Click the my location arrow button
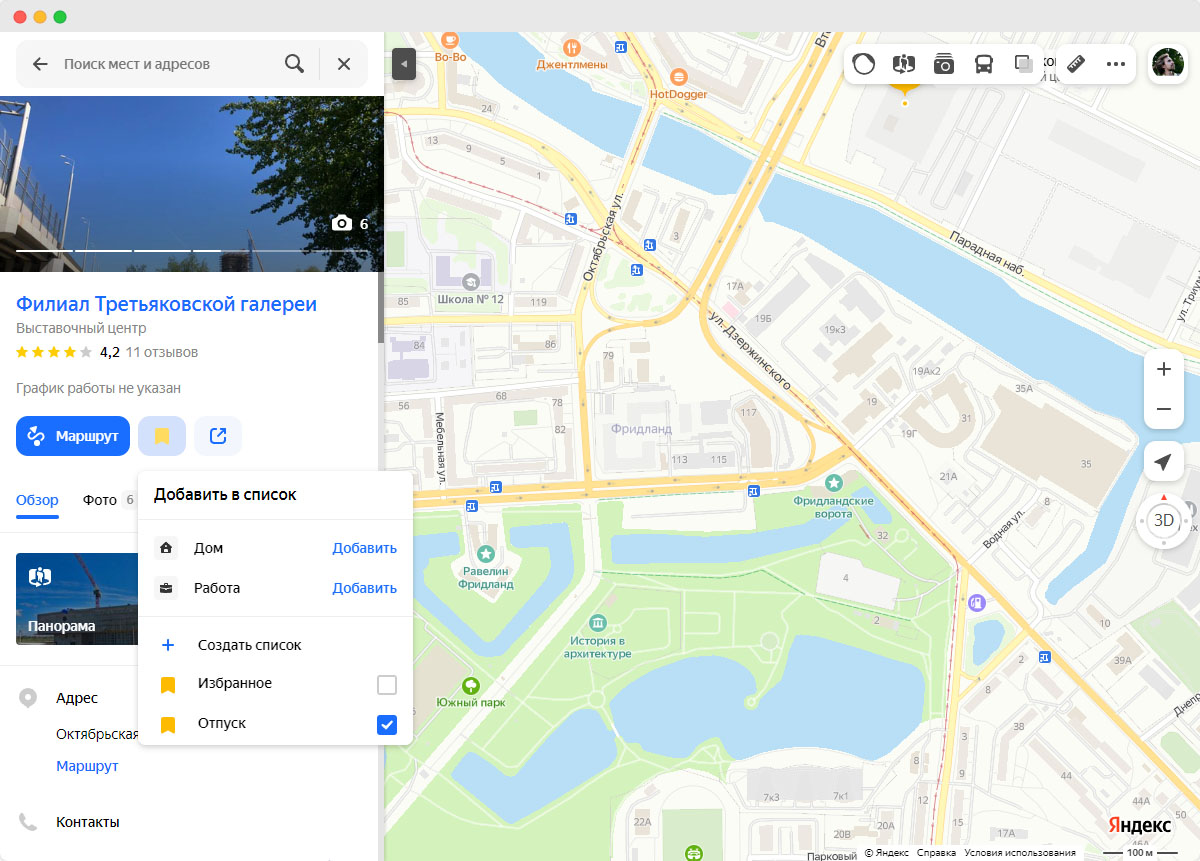Image resolution: width=1200 pixels, height=861 pixels. click(x=1163, y=461)
